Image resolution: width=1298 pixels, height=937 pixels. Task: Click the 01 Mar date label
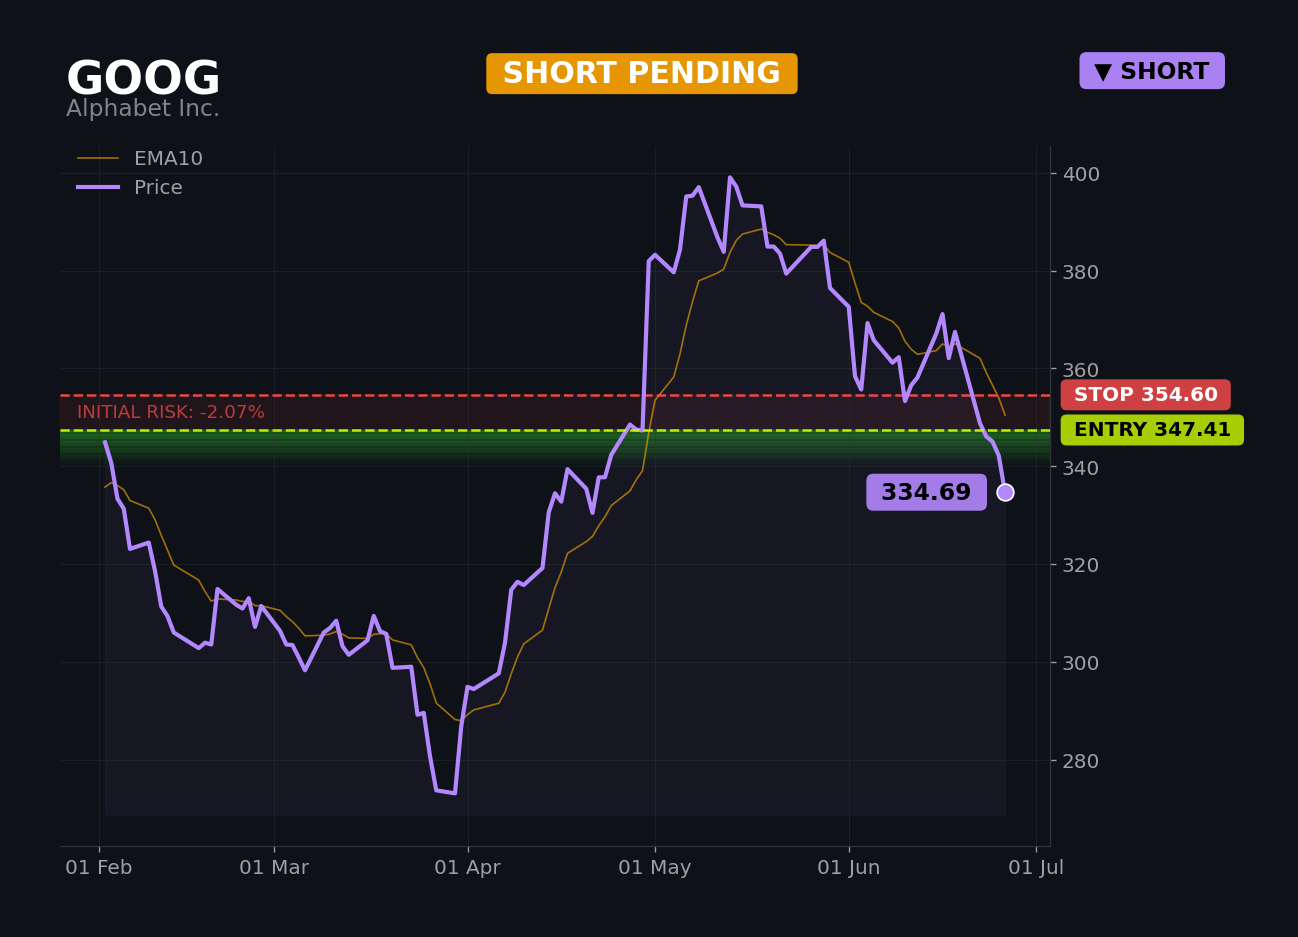click(274, 868)
